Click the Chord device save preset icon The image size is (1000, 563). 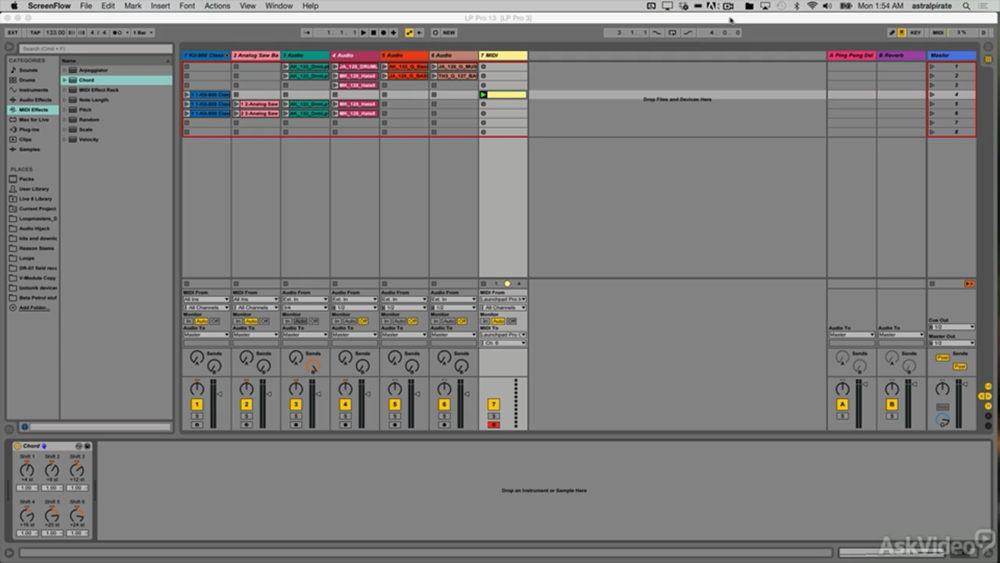87,446
